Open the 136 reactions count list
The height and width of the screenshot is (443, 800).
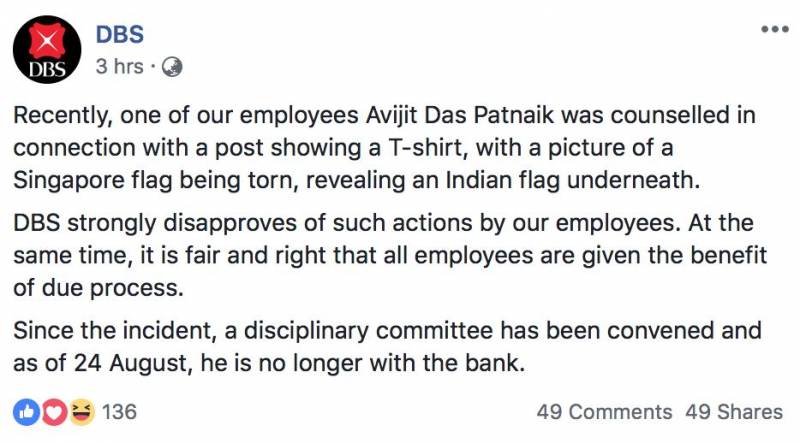coord(120,411)
